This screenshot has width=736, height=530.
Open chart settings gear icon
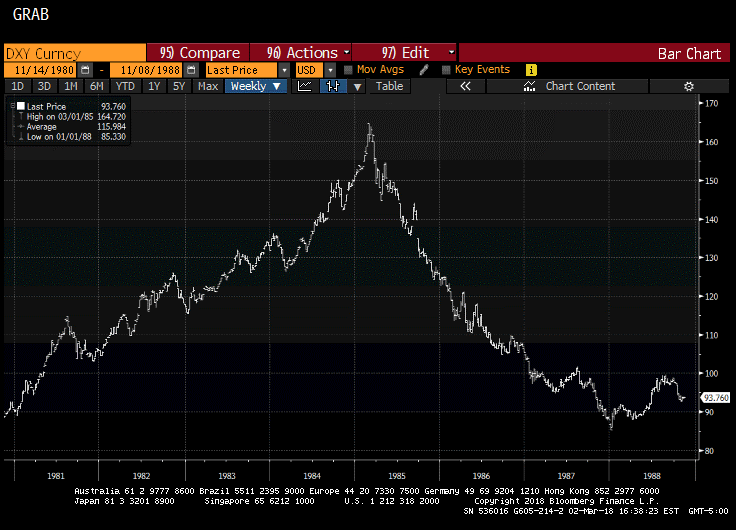688,86
